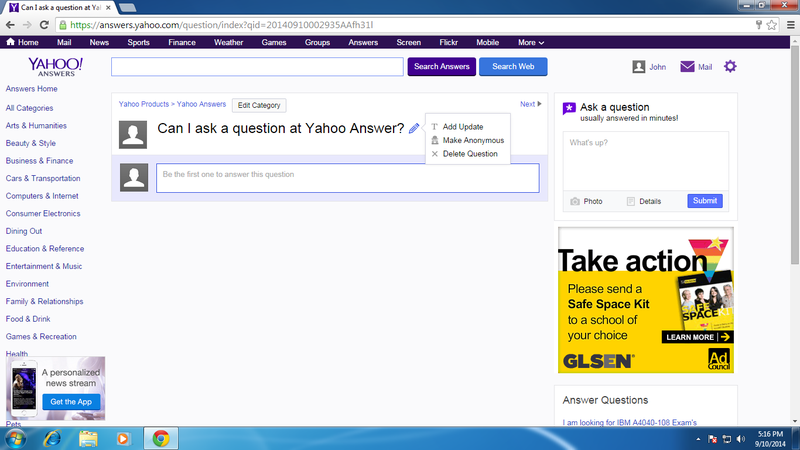Click the What's up question textarea
This screenshot has width=800, height=450.
pos(645,161)
